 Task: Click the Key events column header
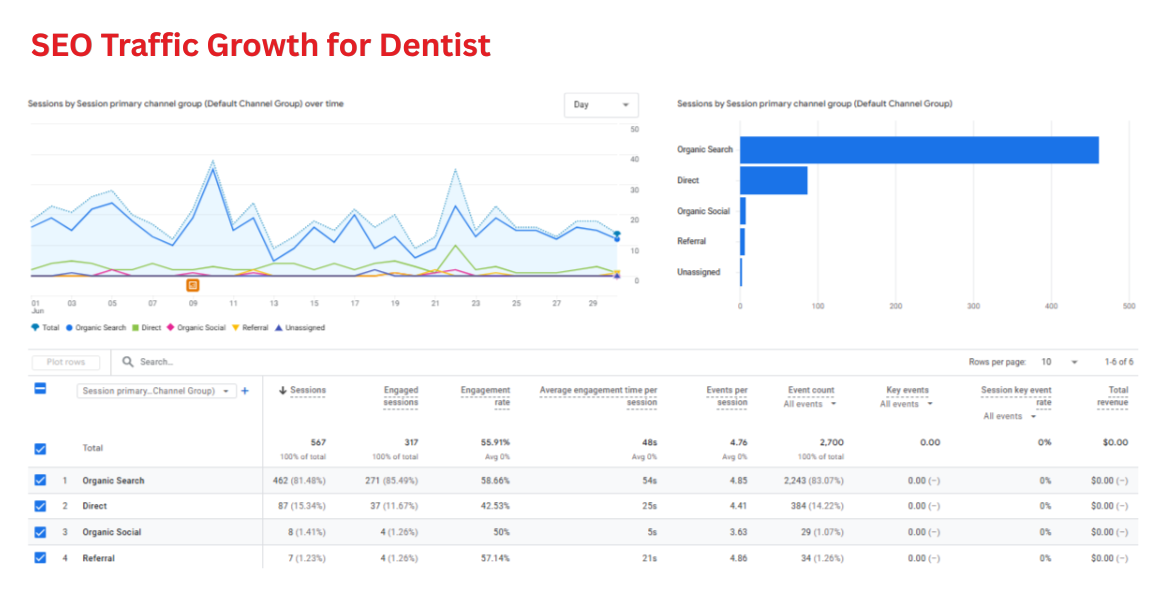(x=907, y=390)
